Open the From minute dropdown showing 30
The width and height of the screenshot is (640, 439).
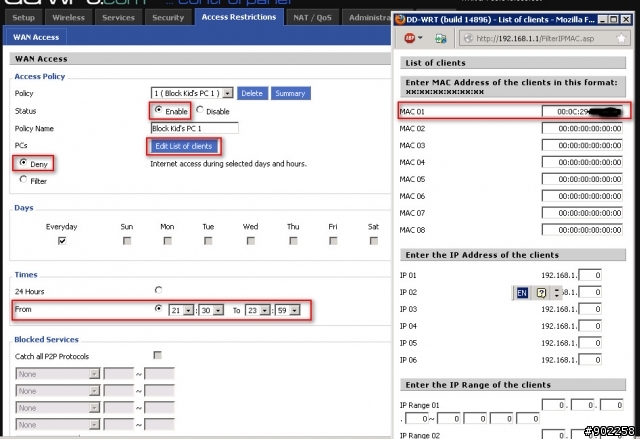tap(211, 310)
